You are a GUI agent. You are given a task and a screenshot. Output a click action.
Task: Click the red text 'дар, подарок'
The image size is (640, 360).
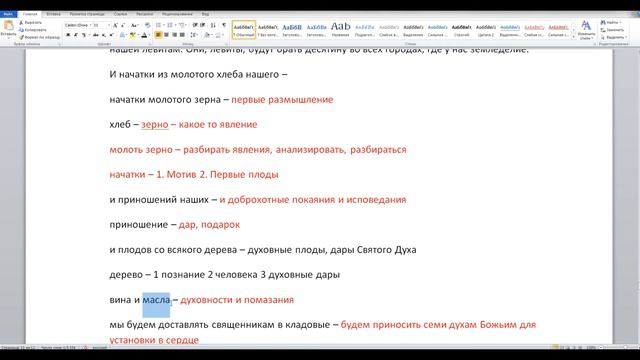point(209,224)
